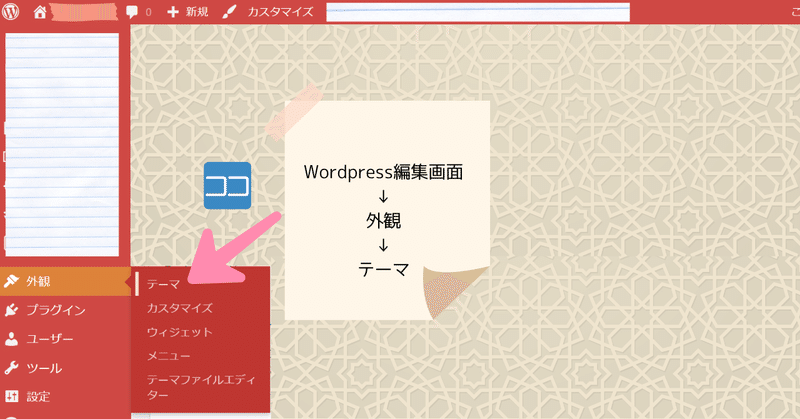Choose ウィジェット in the submenu

pos(180,332)
